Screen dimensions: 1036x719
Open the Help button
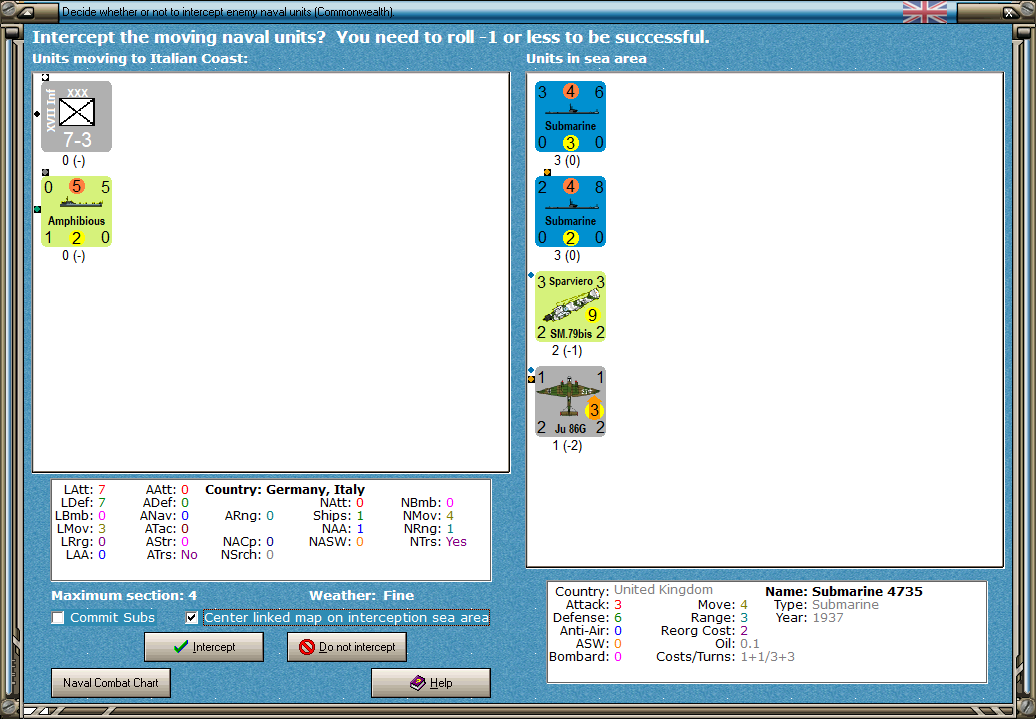point(431,683)
